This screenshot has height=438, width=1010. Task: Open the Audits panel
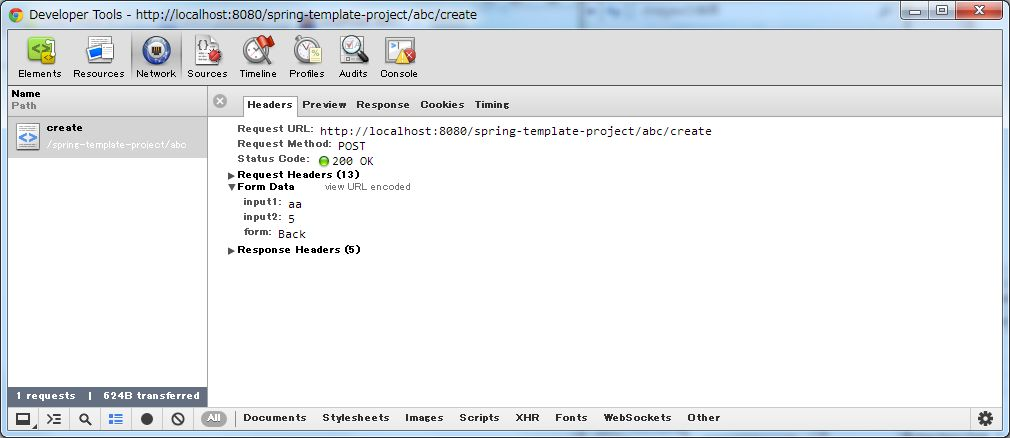tap(353, 57)
